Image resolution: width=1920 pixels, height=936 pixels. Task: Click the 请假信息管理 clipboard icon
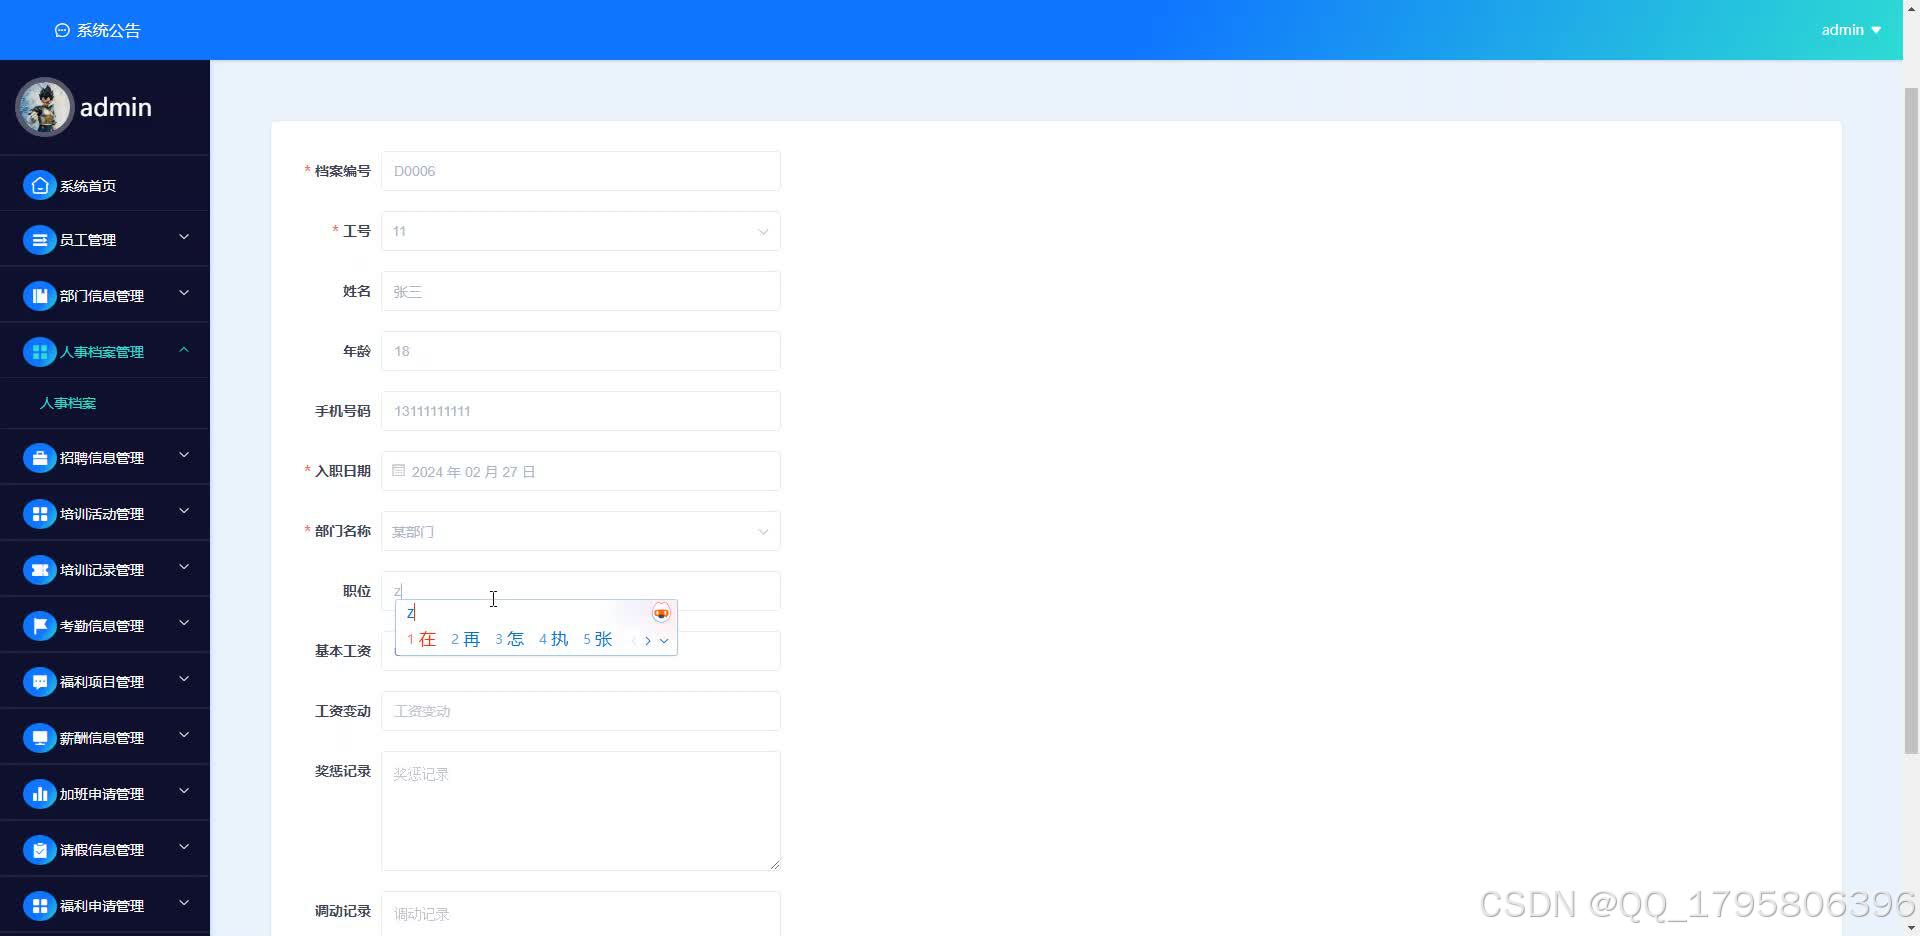tap(39, 850)
